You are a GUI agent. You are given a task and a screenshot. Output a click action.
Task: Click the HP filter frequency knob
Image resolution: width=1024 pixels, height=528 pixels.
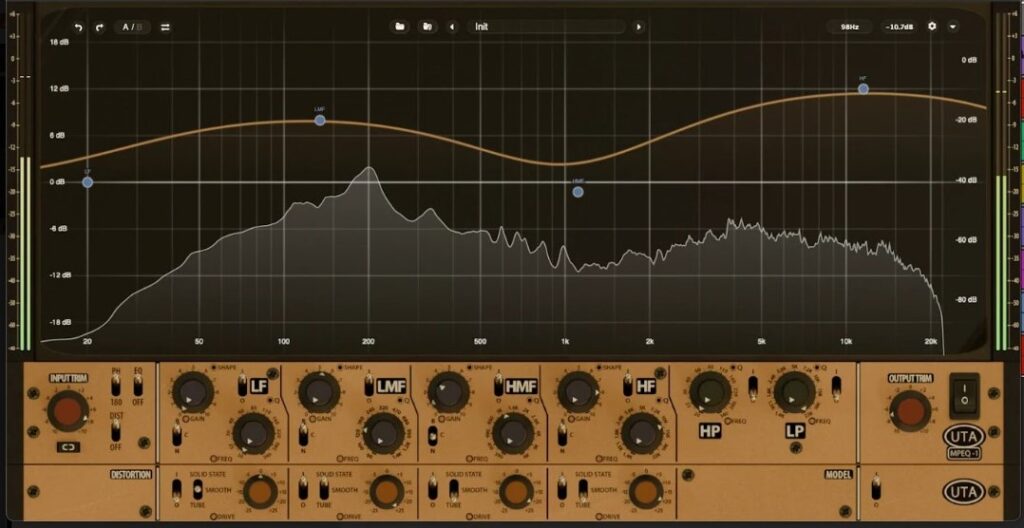coord(710,392)
